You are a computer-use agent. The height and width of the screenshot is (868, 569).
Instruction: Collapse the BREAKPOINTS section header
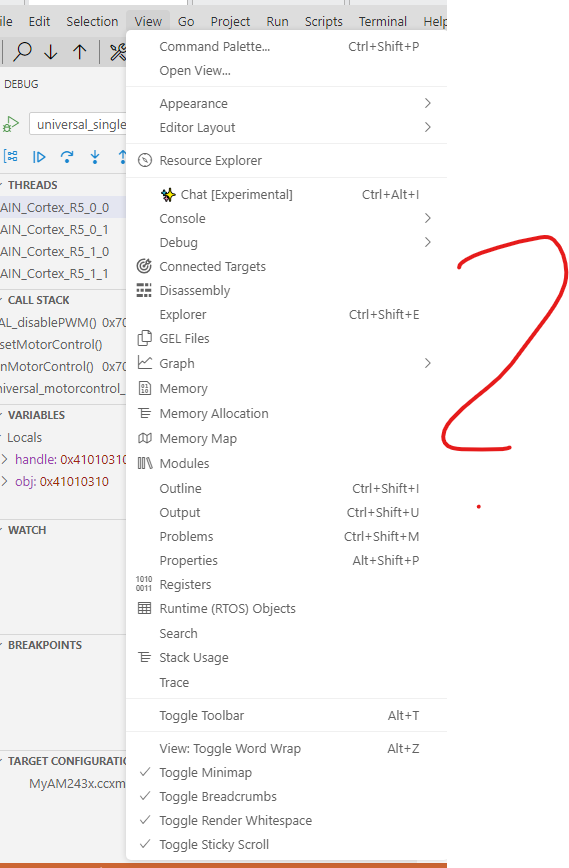45,645
